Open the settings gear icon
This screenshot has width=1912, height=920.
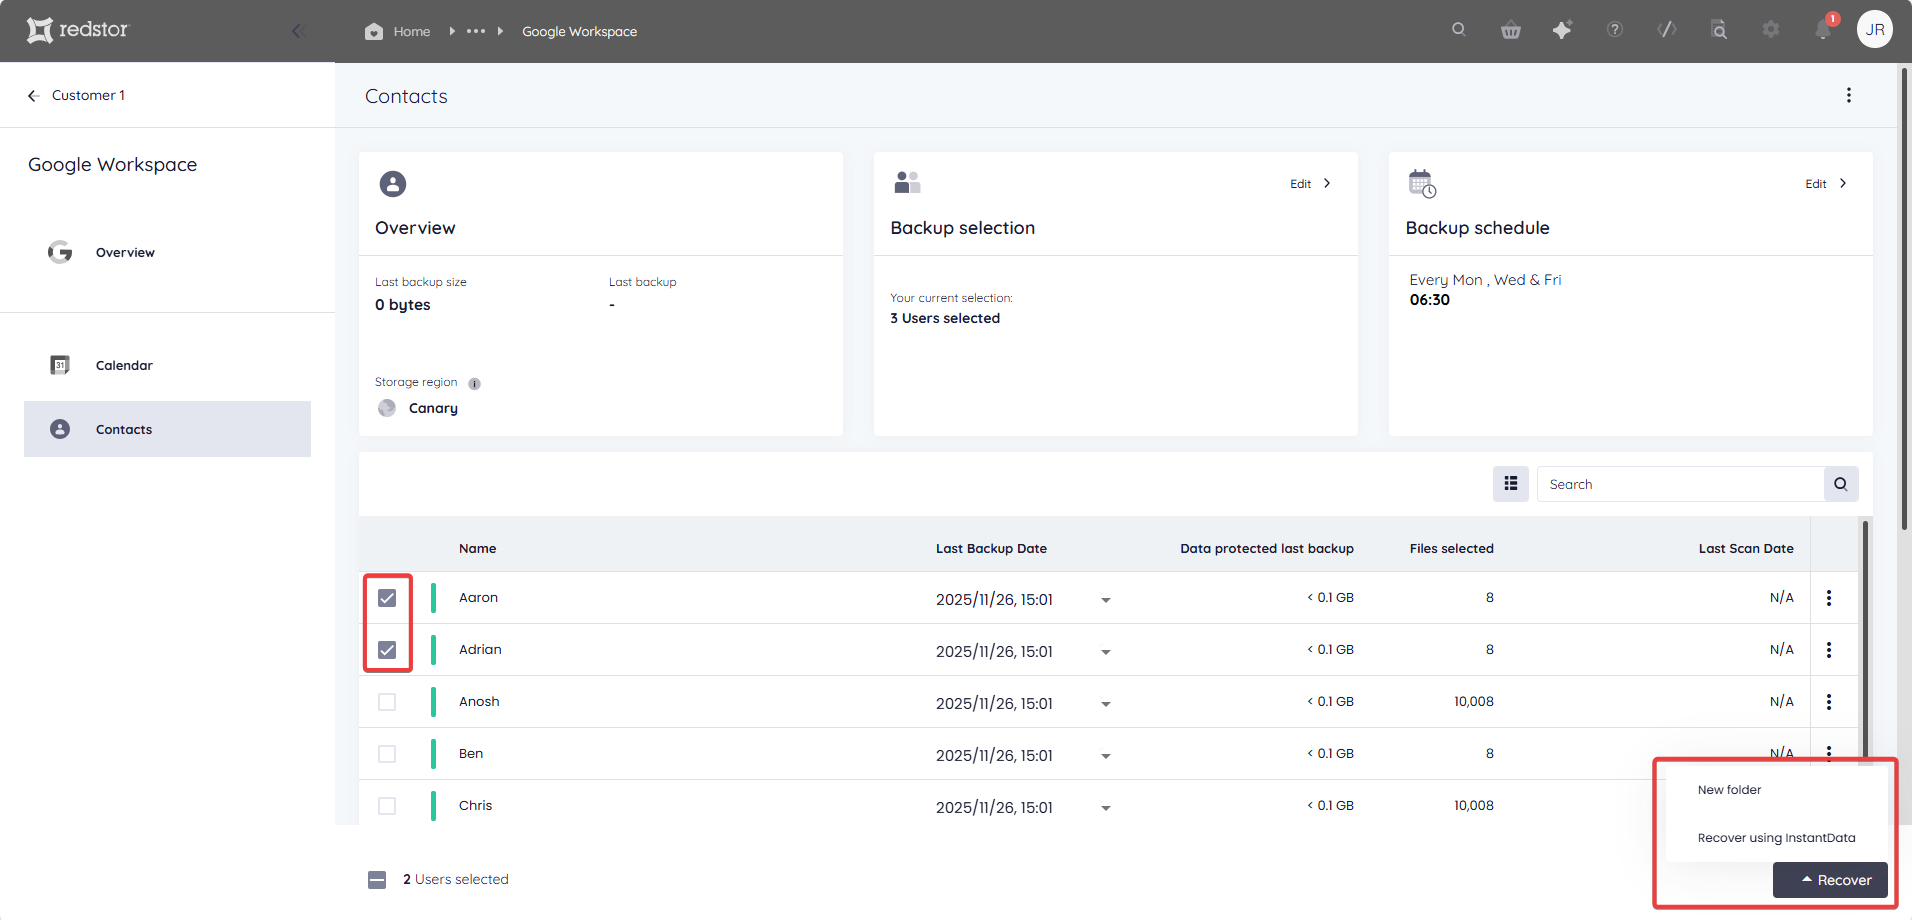[1771, 30]
